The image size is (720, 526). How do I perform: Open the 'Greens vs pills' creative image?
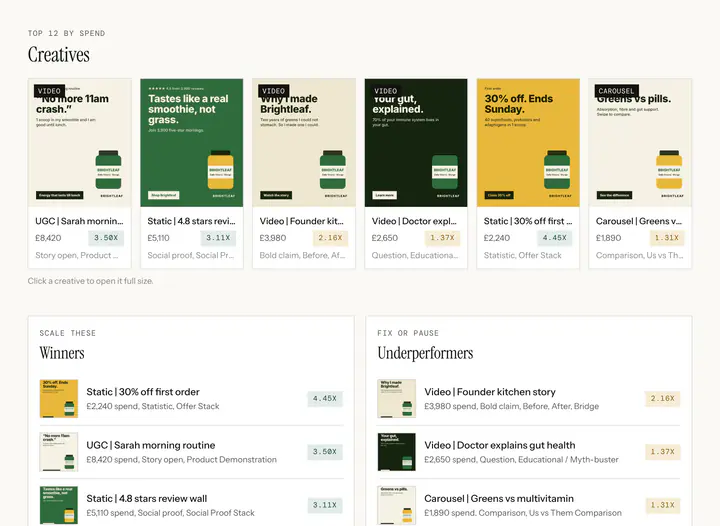(640, 143)
